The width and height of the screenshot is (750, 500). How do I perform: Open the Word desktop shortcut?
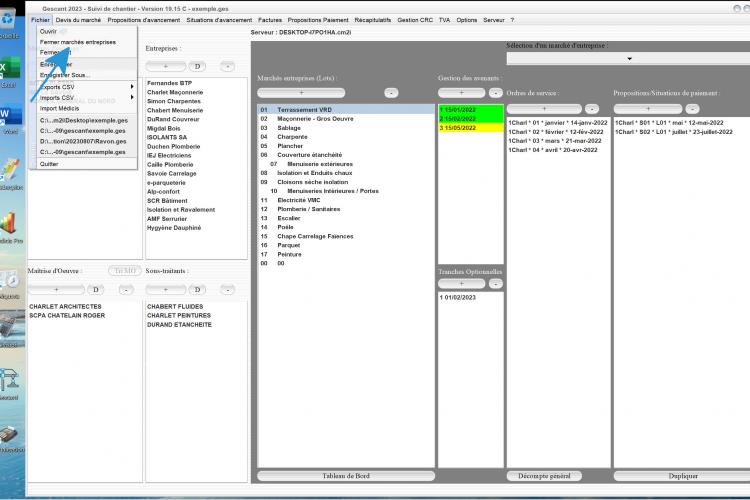tap(10, 119)
